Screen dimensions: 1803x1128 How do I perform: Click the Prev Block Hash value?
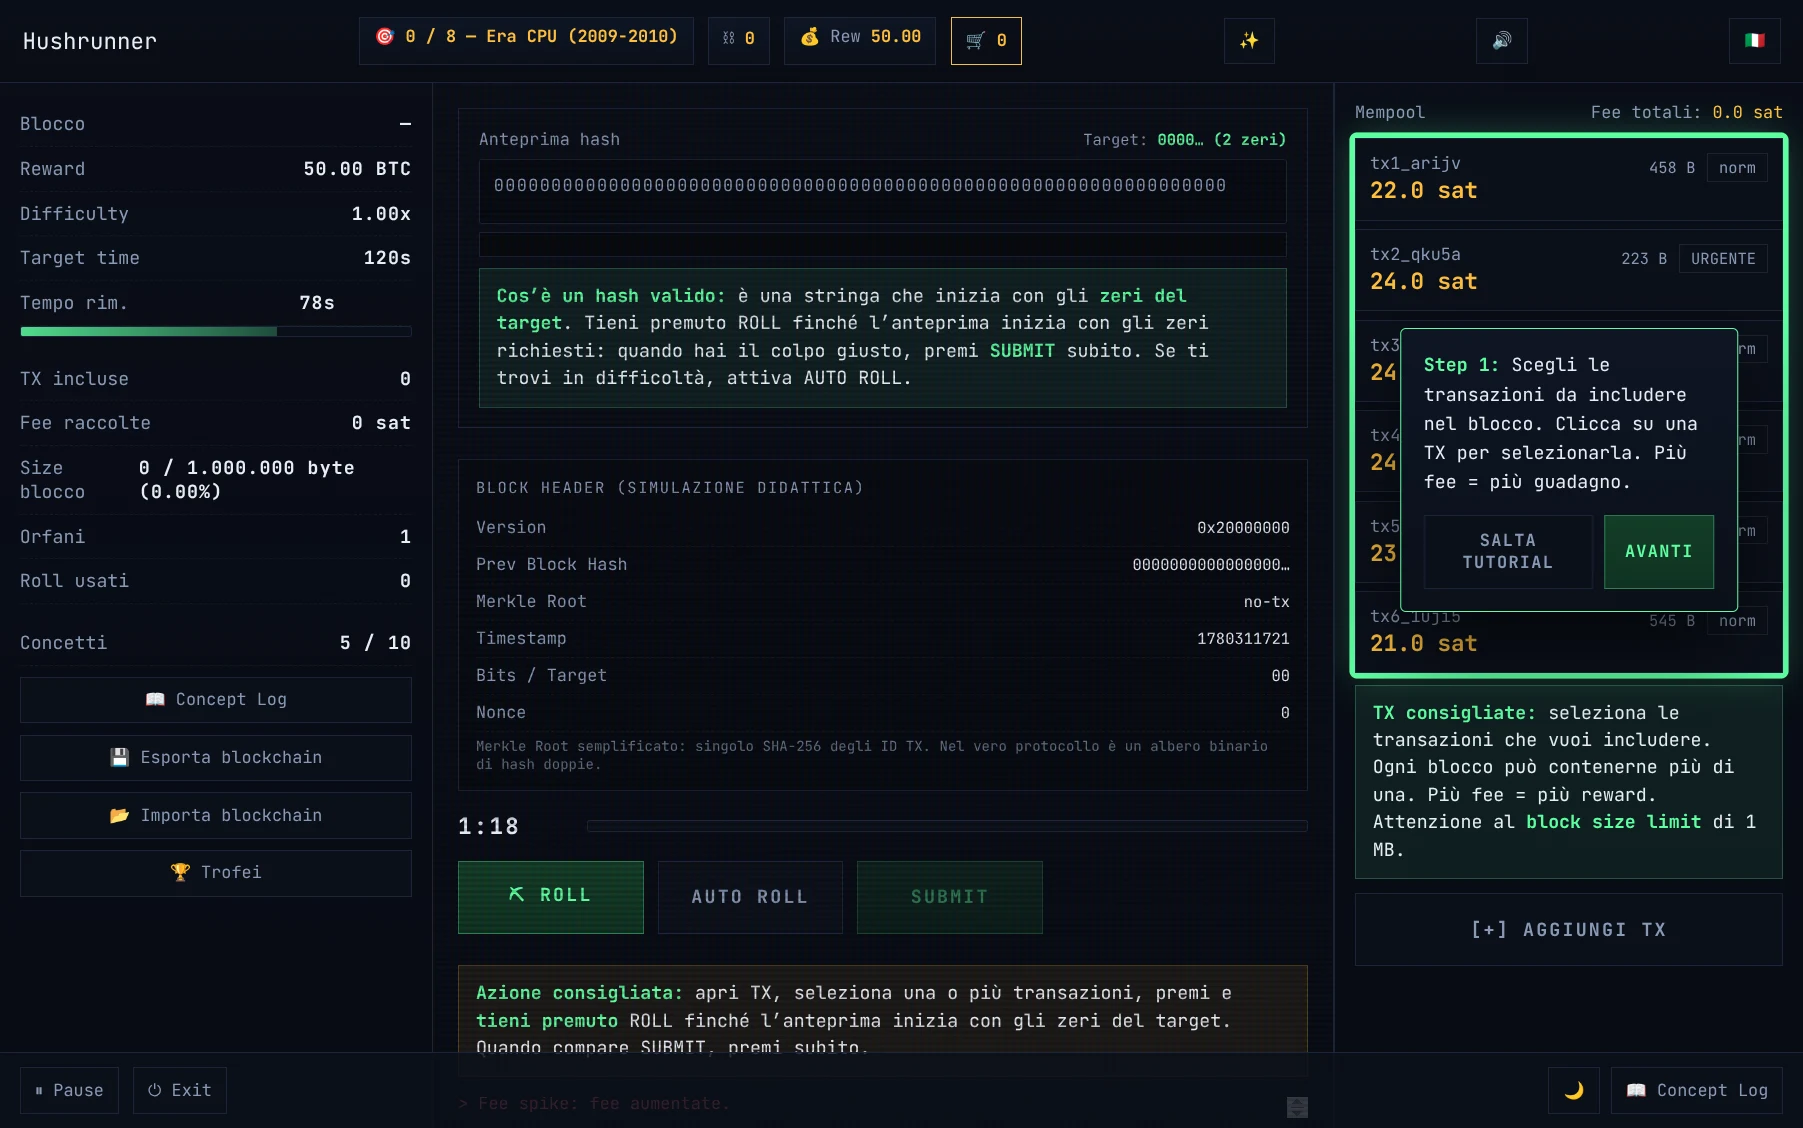[x=1211, y=565]
